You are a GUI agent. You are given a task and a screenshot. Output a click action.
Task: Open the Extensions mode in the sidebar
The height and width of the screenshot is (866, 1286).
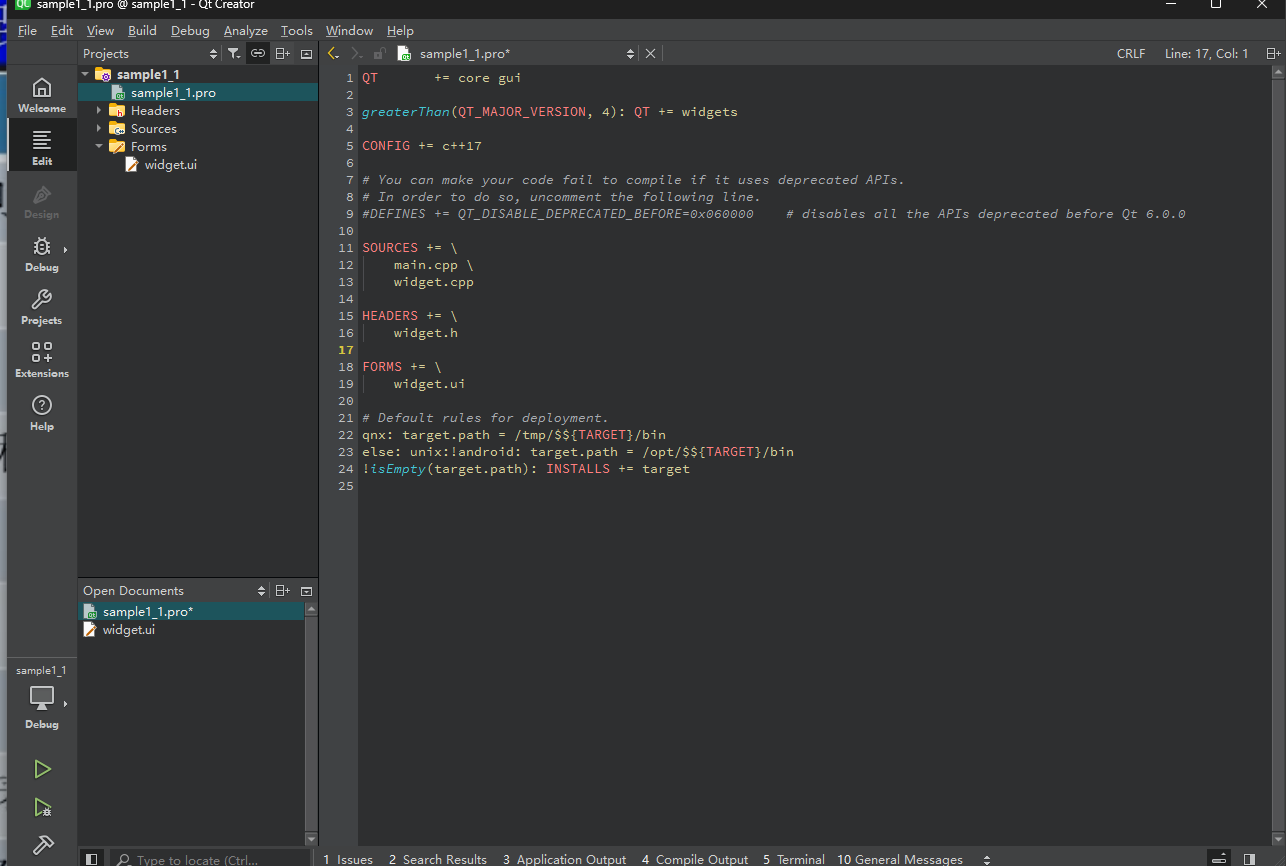[x=42, y=360]
